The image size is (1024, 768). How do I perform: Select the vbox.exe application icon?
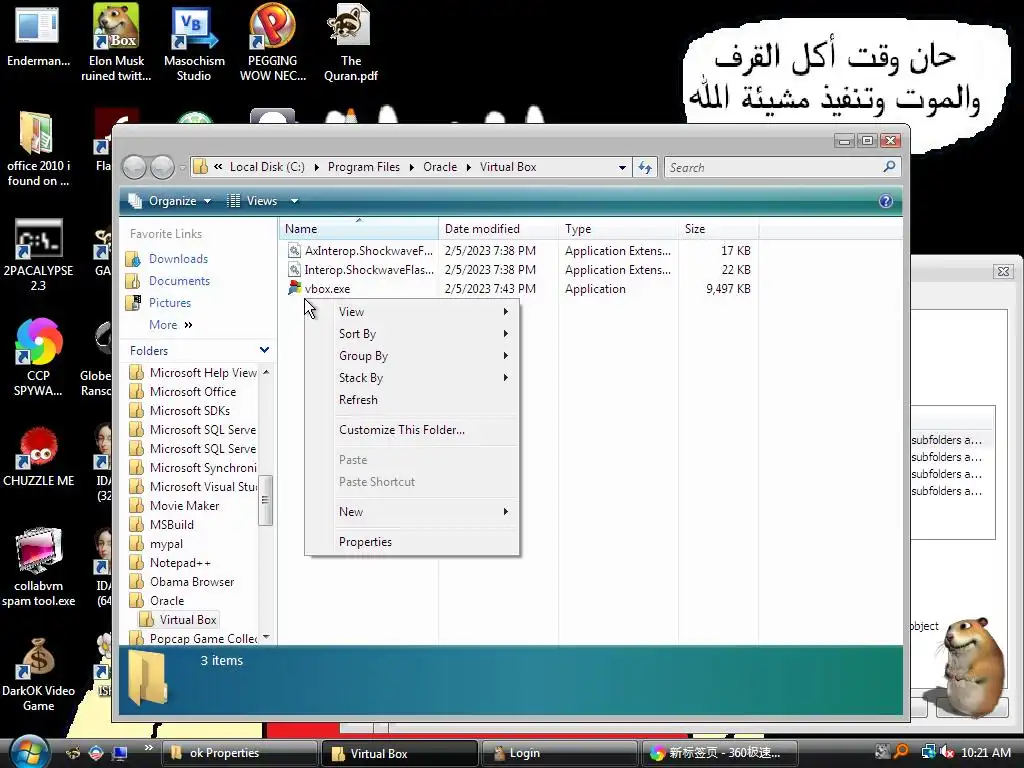[x=295, y=288]
